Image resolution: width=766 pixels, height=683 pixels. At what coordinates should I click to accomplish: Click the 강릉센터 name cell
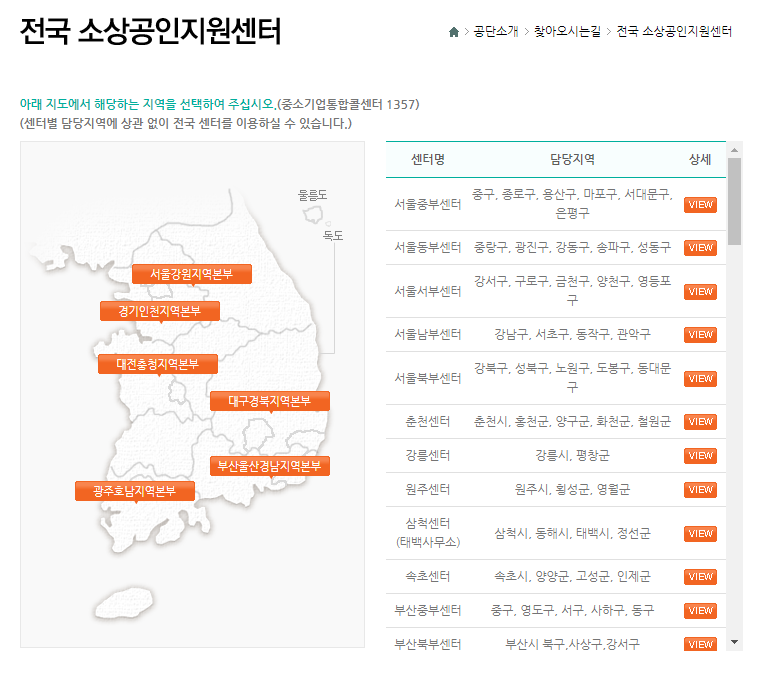tap(428, 456)
